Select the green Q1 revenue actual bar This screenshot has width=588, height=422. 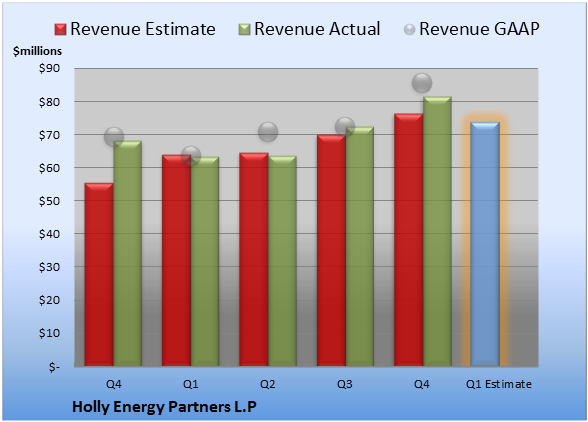point(205,261)
